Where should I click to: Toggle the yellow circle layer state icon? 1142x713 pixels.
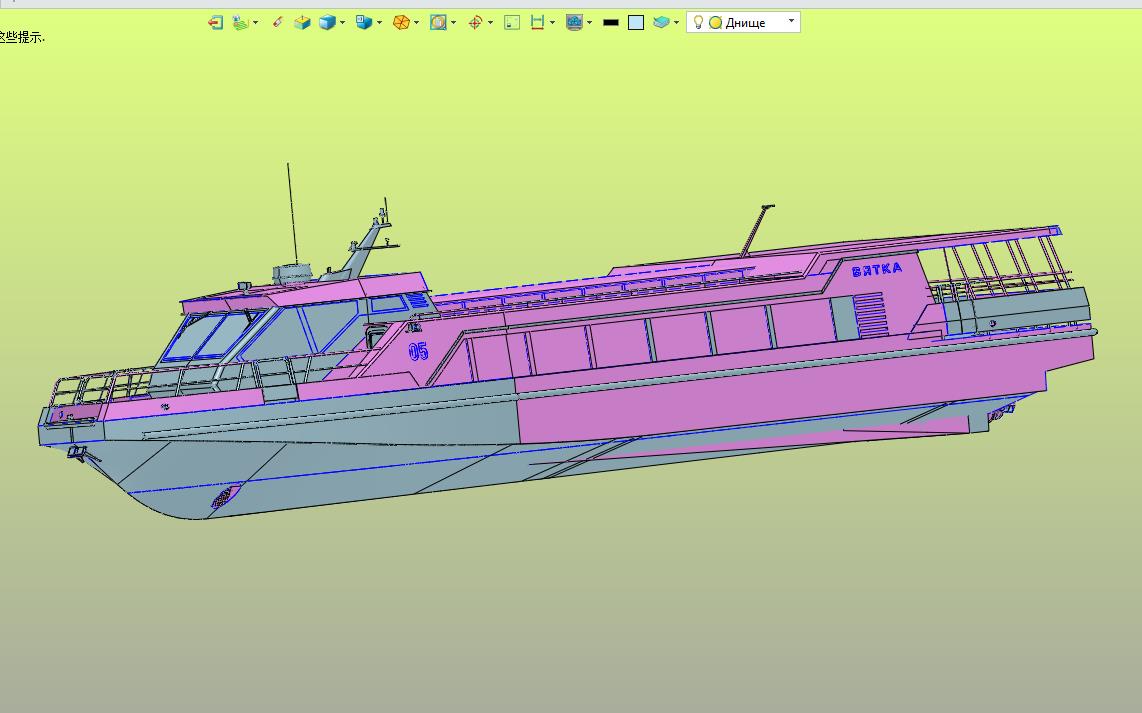coord(715,22)
